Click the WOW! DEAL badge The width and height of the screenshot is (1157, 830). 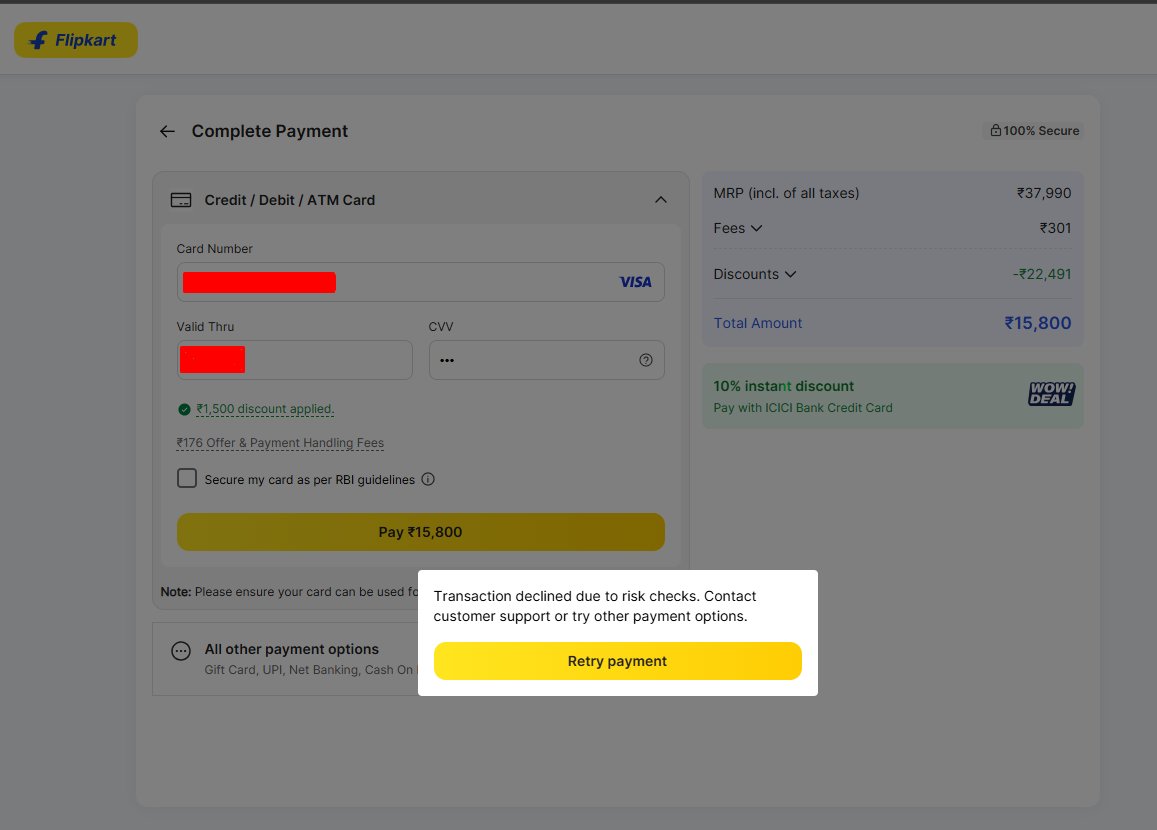[x=1051, y=394]
